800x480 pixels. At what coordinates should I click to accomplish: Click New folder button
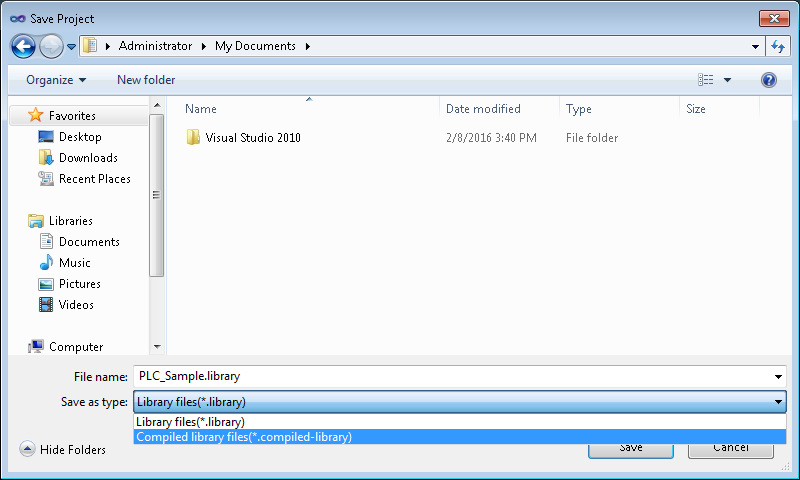[x=146, y=80]
